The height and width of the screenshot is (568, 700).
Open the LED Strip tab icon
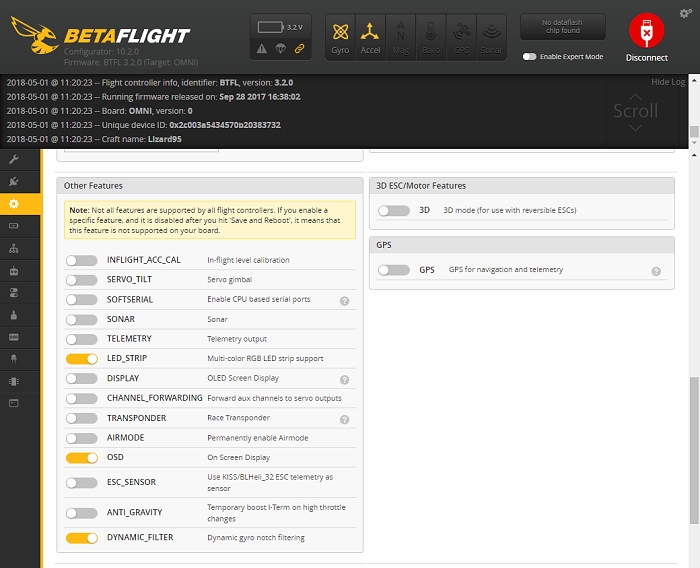tap(14, 359)
